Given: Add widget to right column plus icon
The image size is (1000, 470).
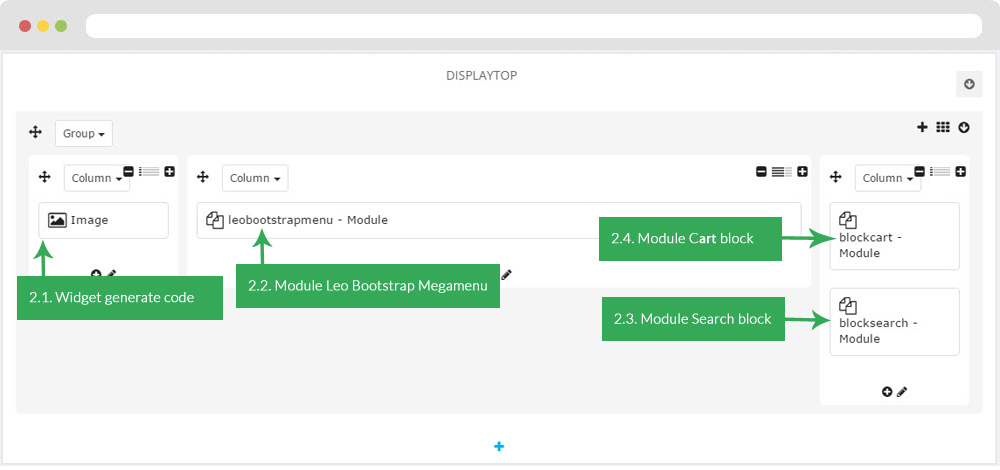Looking at the screenshot, I should tap(886, 392).
